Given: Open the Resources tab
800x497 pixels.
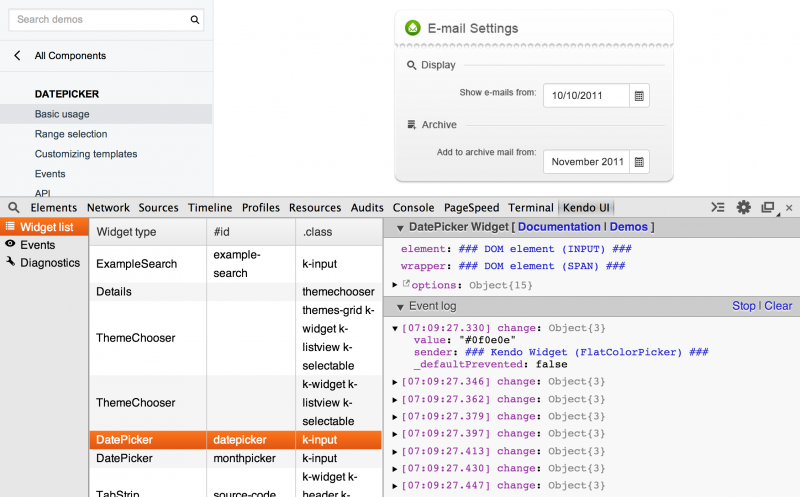Looking at the screenshot, I should [315, 208].
